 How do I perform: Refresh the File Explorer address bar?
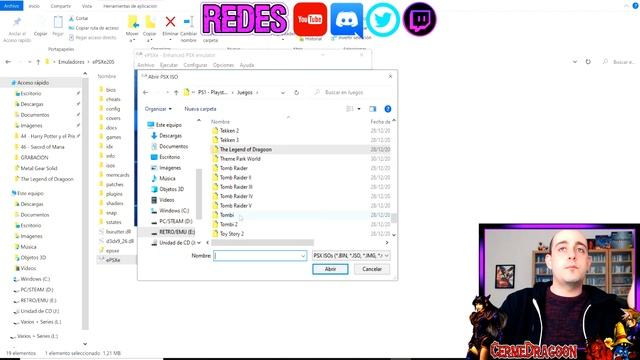tap(588, 62)
